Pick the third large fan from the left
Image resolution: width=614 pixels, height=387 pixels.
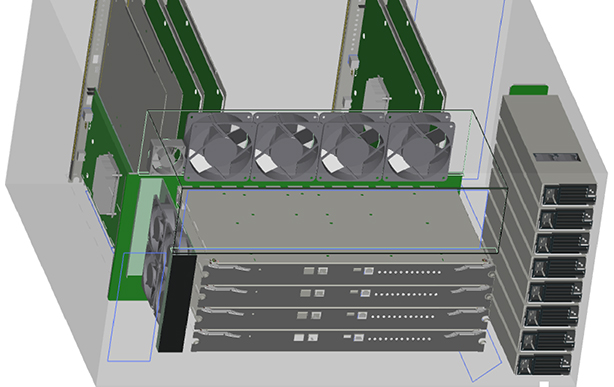click(352, 149)
